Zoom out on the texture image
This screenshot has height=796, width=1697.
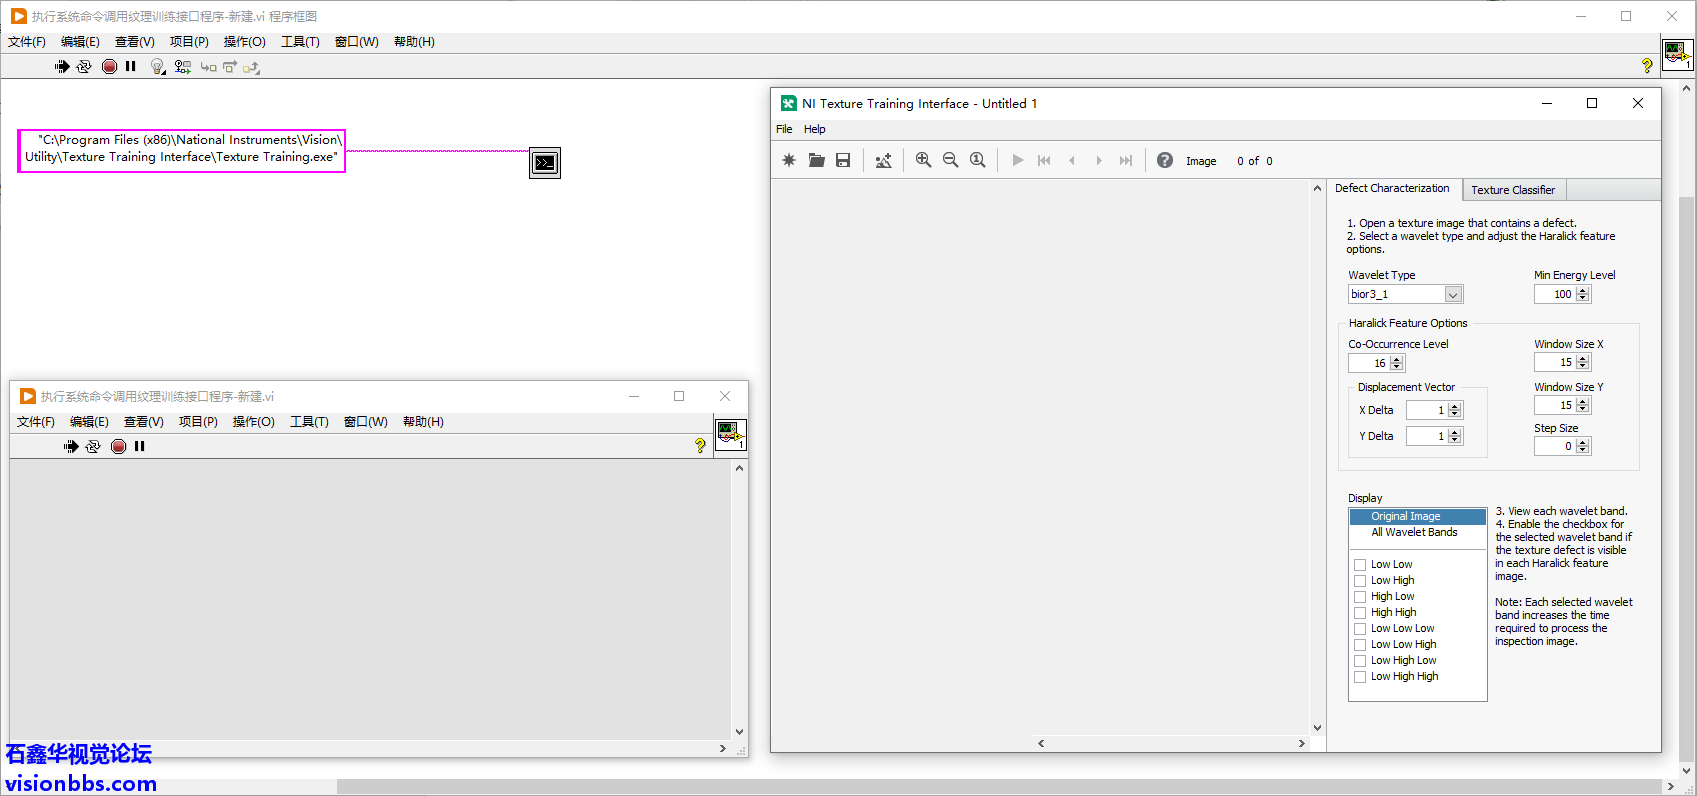[950, 160]
